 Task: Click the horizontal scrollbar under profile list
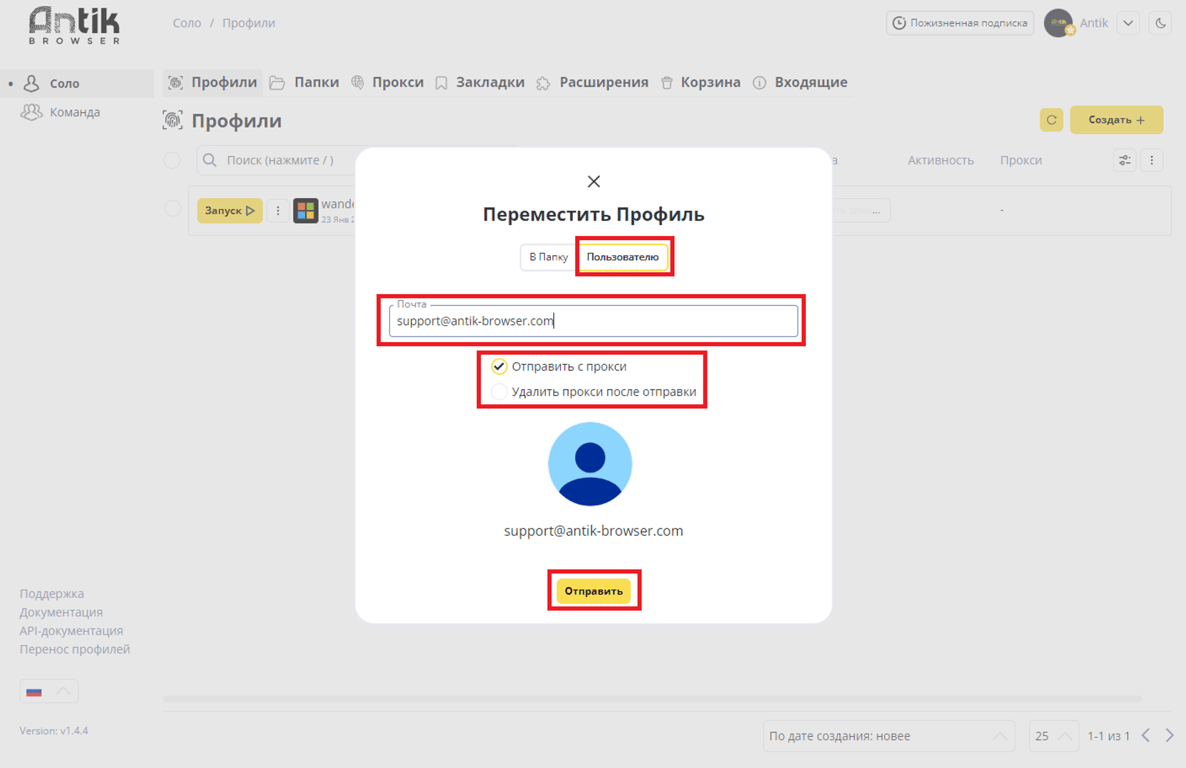pyautogui.click(x=652, y=699)
